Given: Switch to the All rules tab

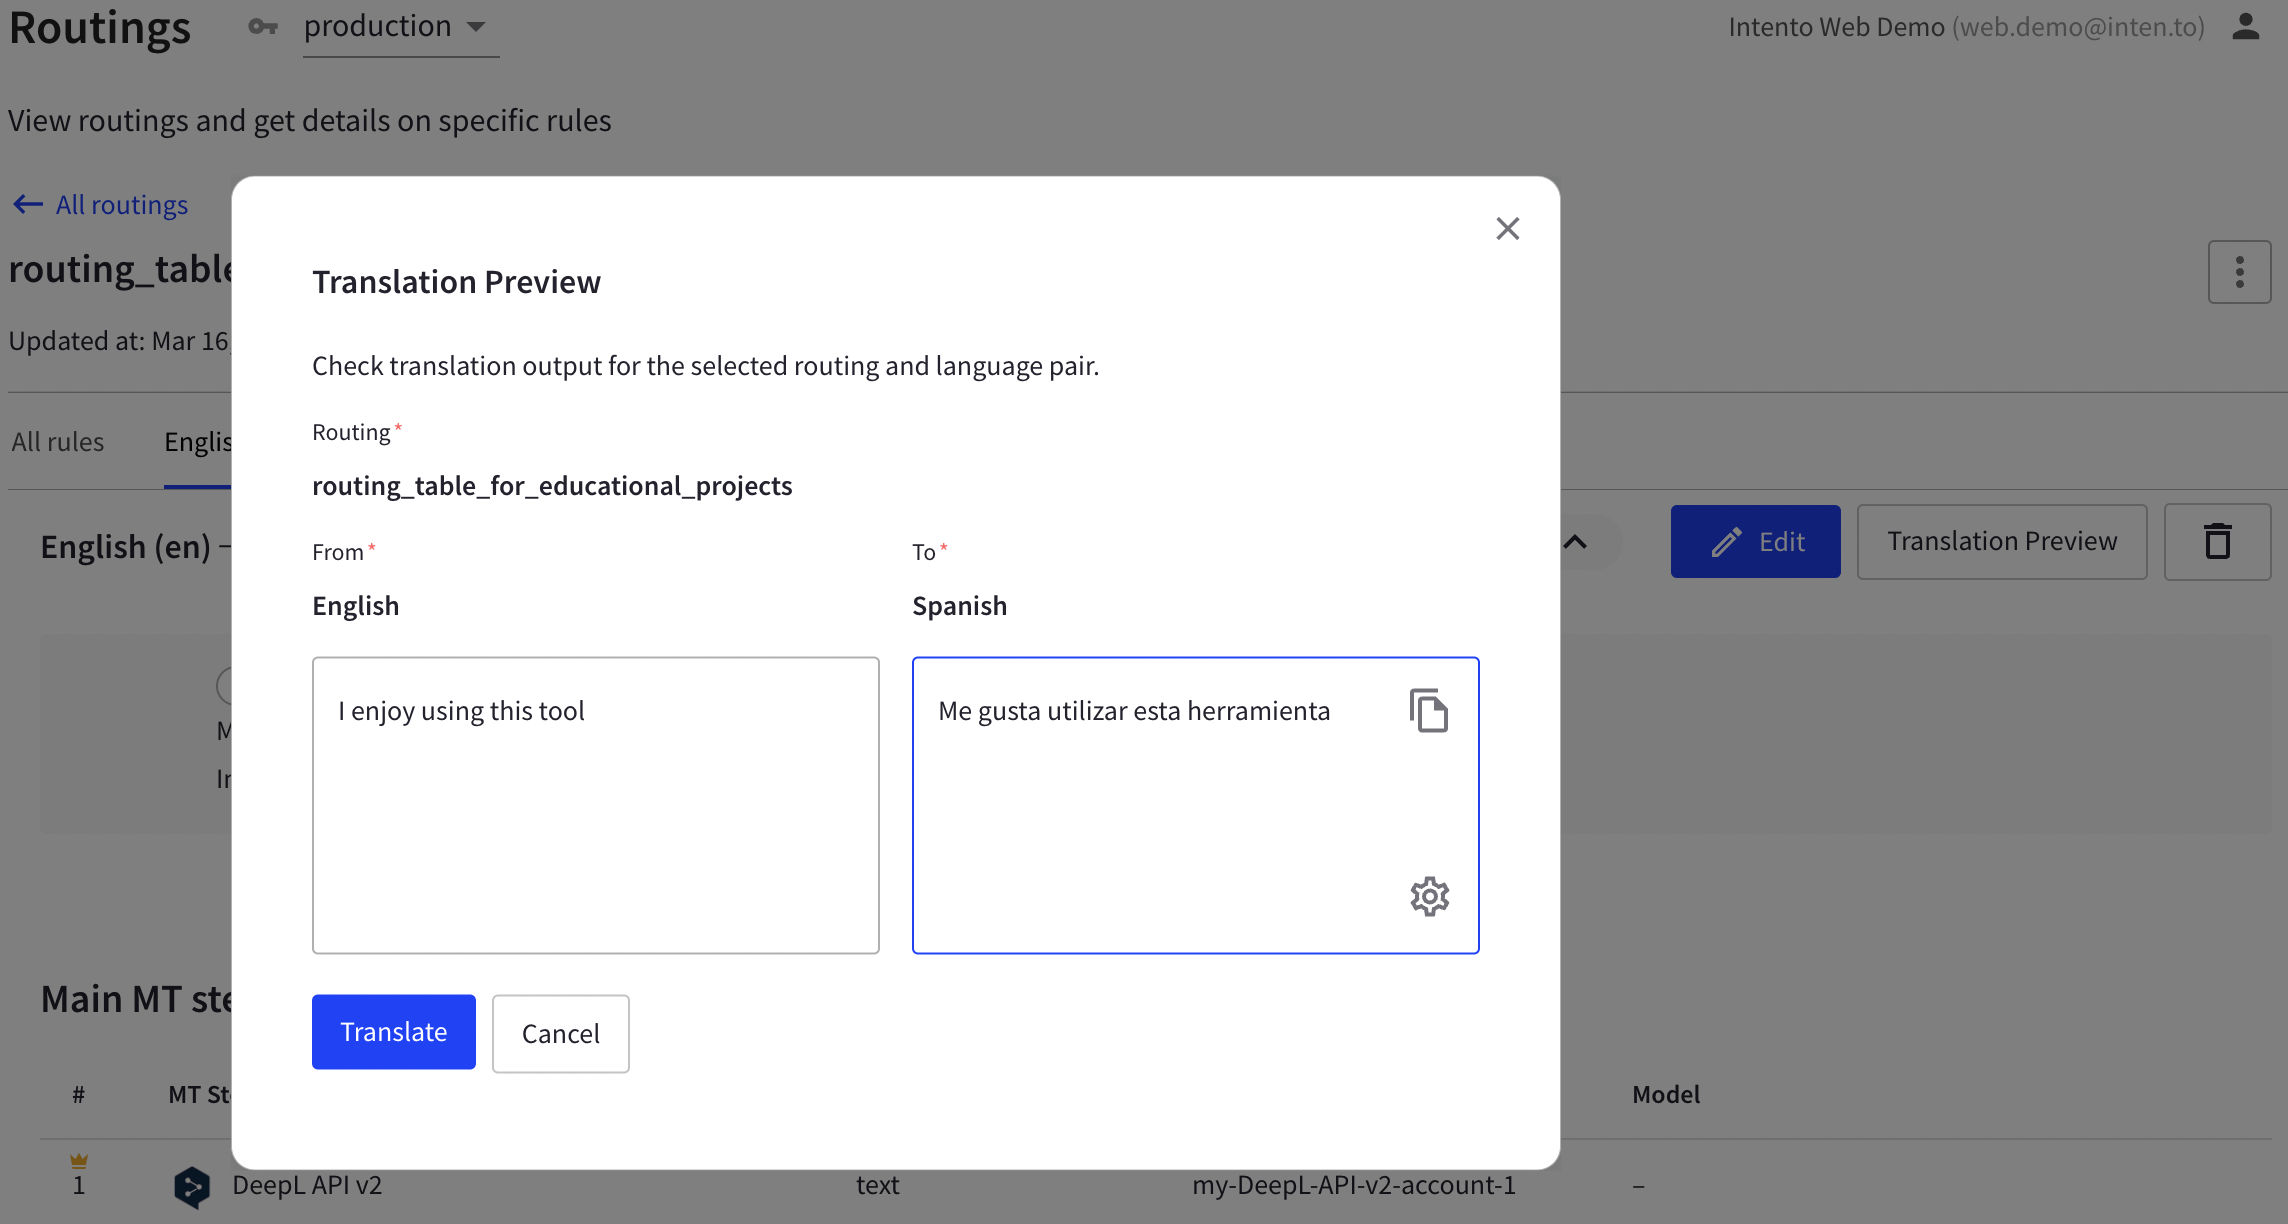Looking at the screenshot, I should (x=58, y=441).
